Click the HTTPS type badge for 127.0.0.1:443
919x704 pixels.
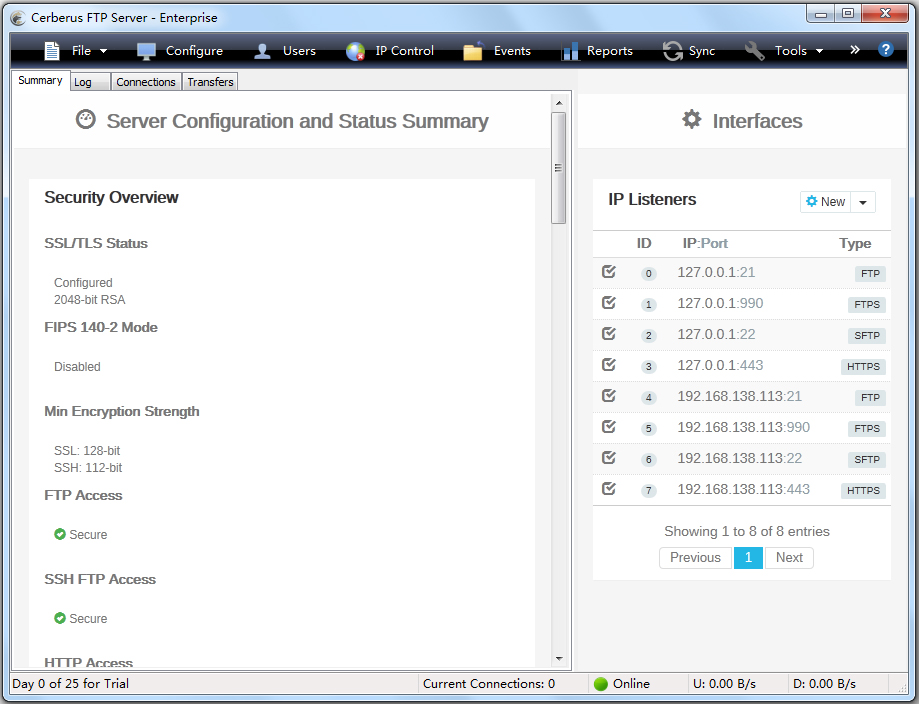pos(863,366)
